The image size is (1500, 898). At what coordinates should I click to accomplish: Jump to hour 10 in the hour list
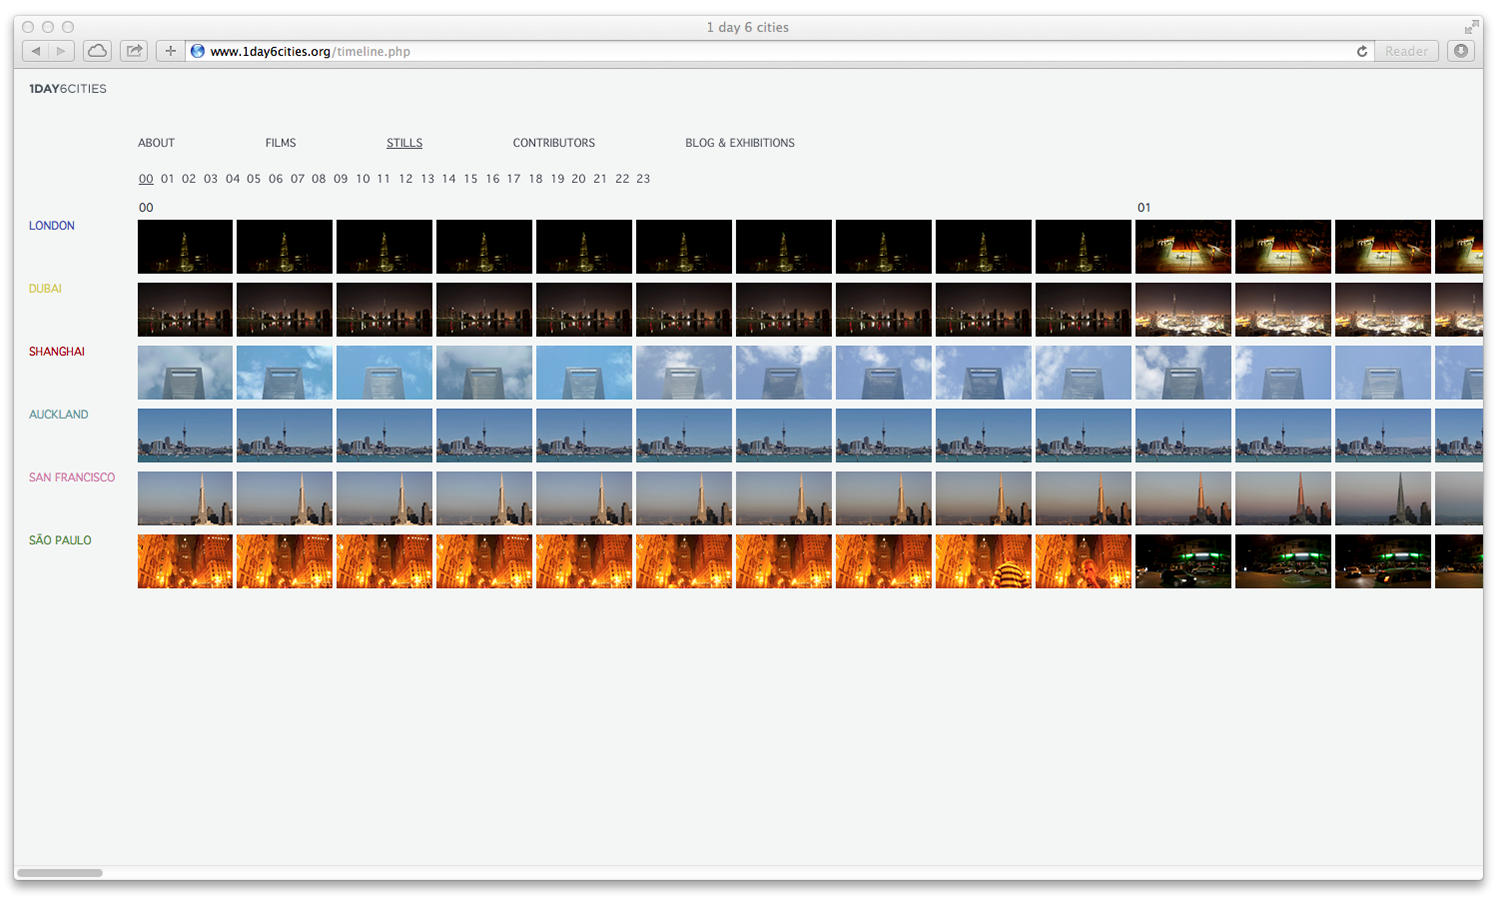pos(362,179)
